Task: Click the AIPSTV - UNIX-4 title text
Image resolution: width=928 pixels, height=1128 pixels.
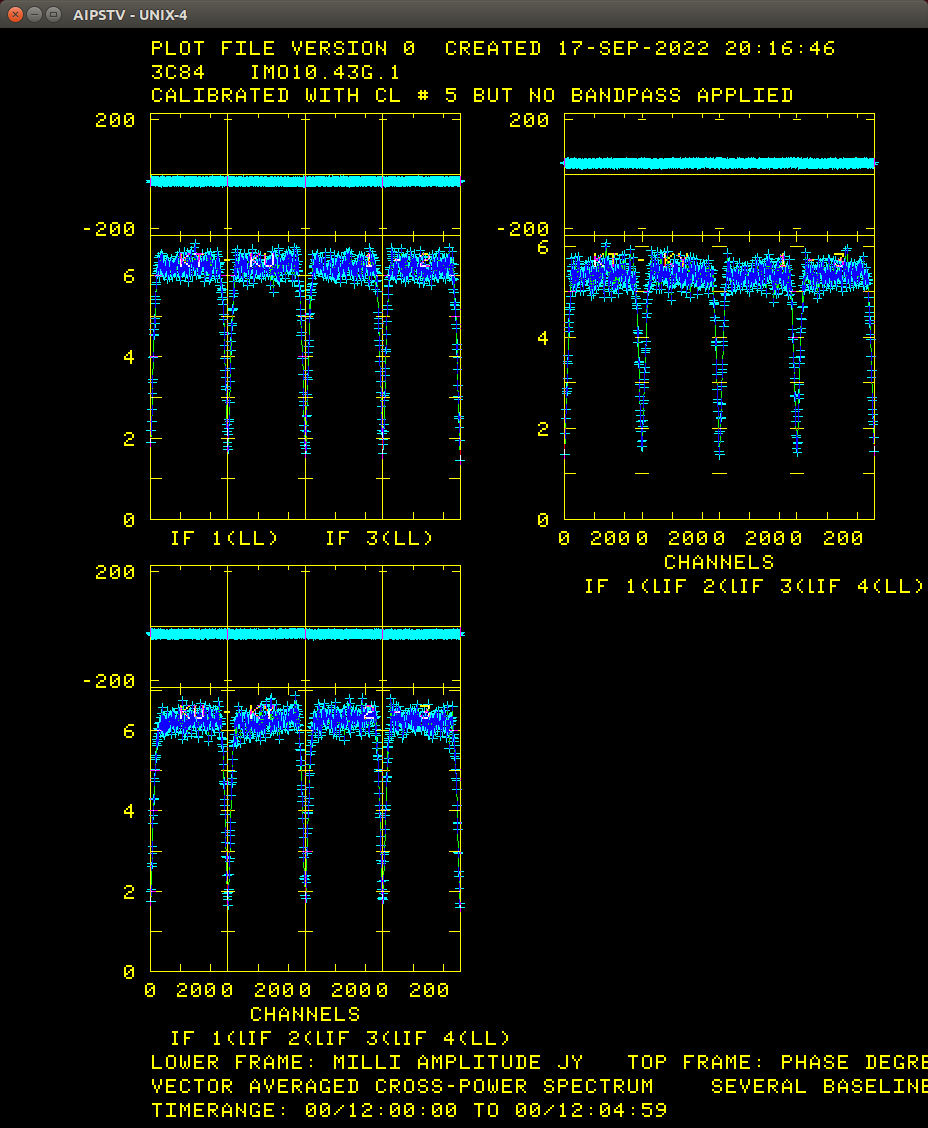Action: (130, 14)
